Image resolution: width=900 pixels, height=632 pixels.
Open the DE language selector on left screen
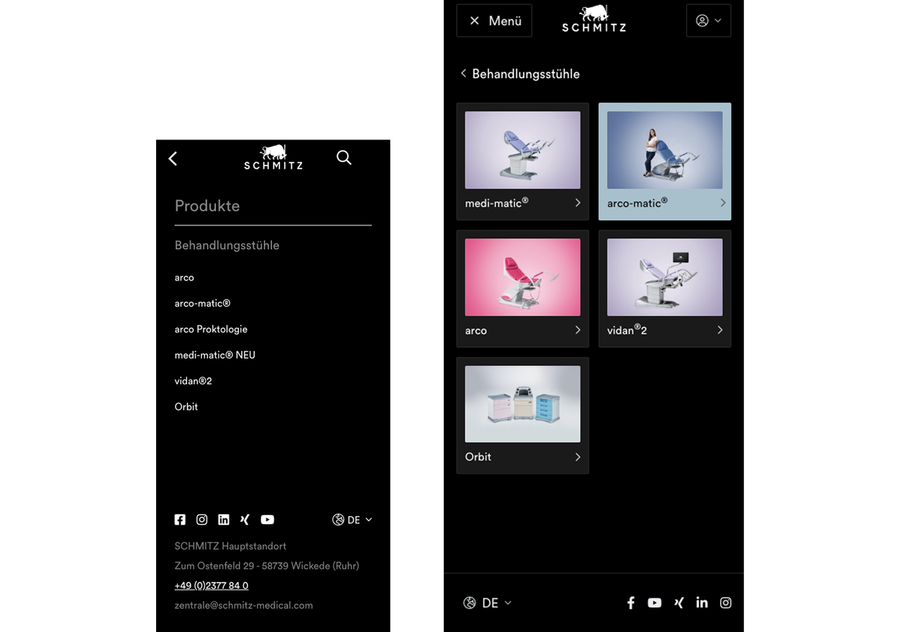pyautogui.click(x=352, y=519)
